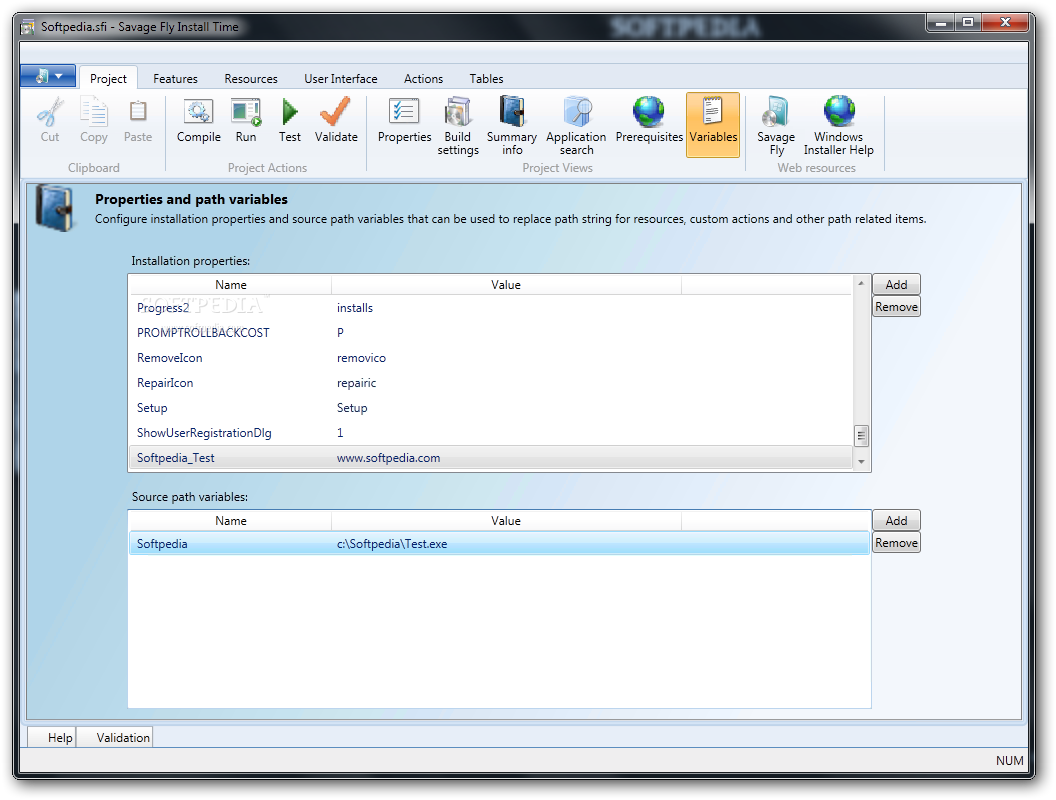Click the removico value cell

[x=362, y=358]
